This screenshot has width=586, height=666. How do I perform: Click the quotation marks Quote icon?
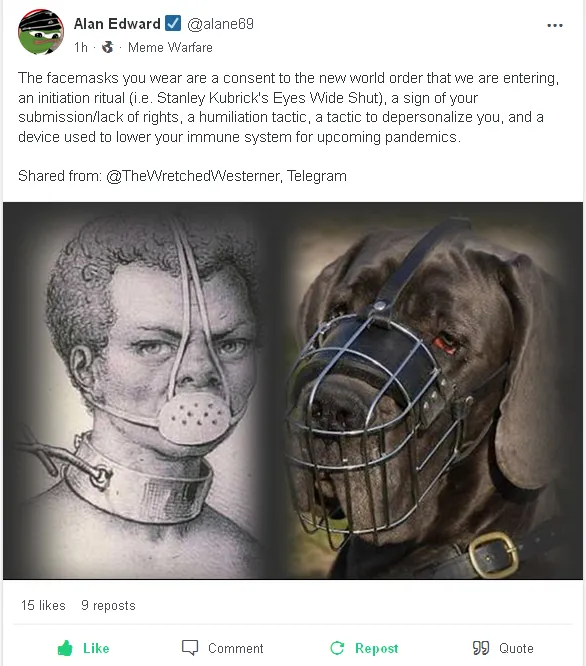(481, 648)
